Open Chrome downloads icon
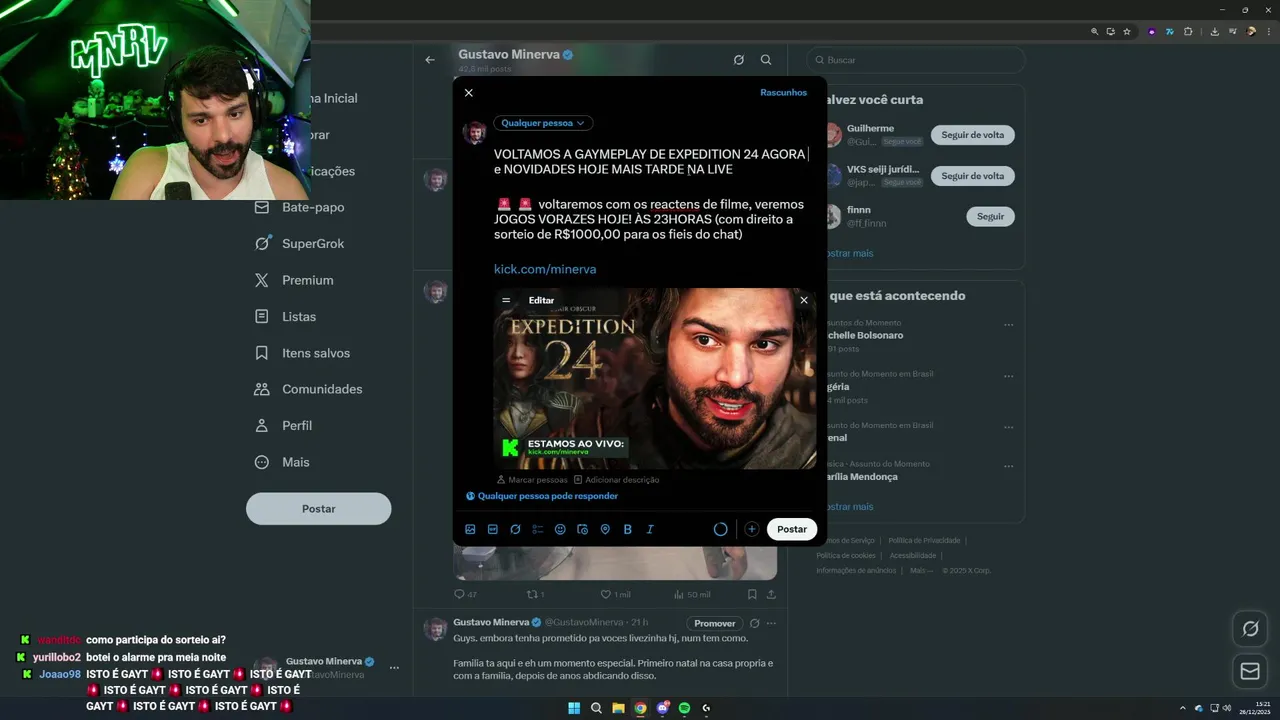 pos(1214,32)
